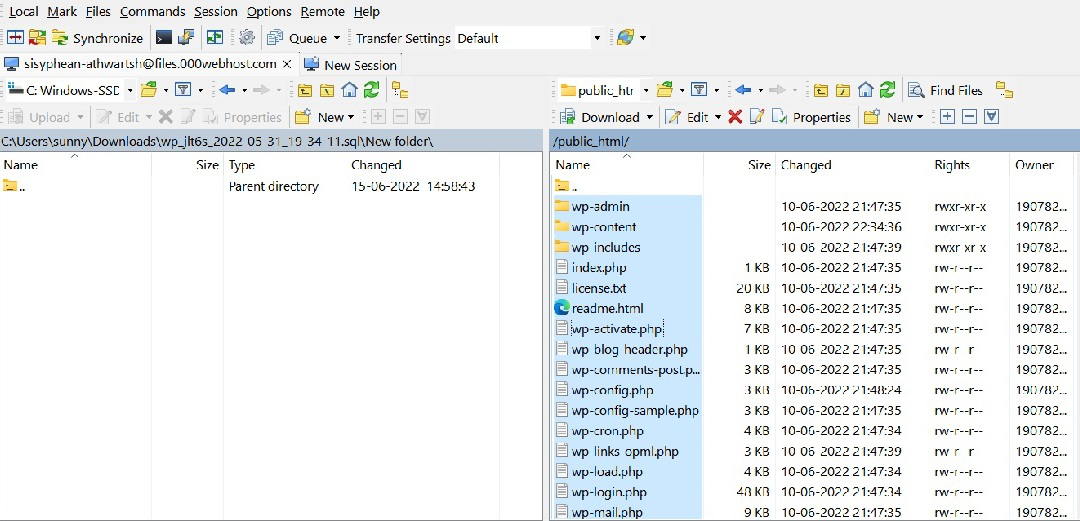1080x521 pixels.
Task: Click the Synchronize button
Action: 97,38
